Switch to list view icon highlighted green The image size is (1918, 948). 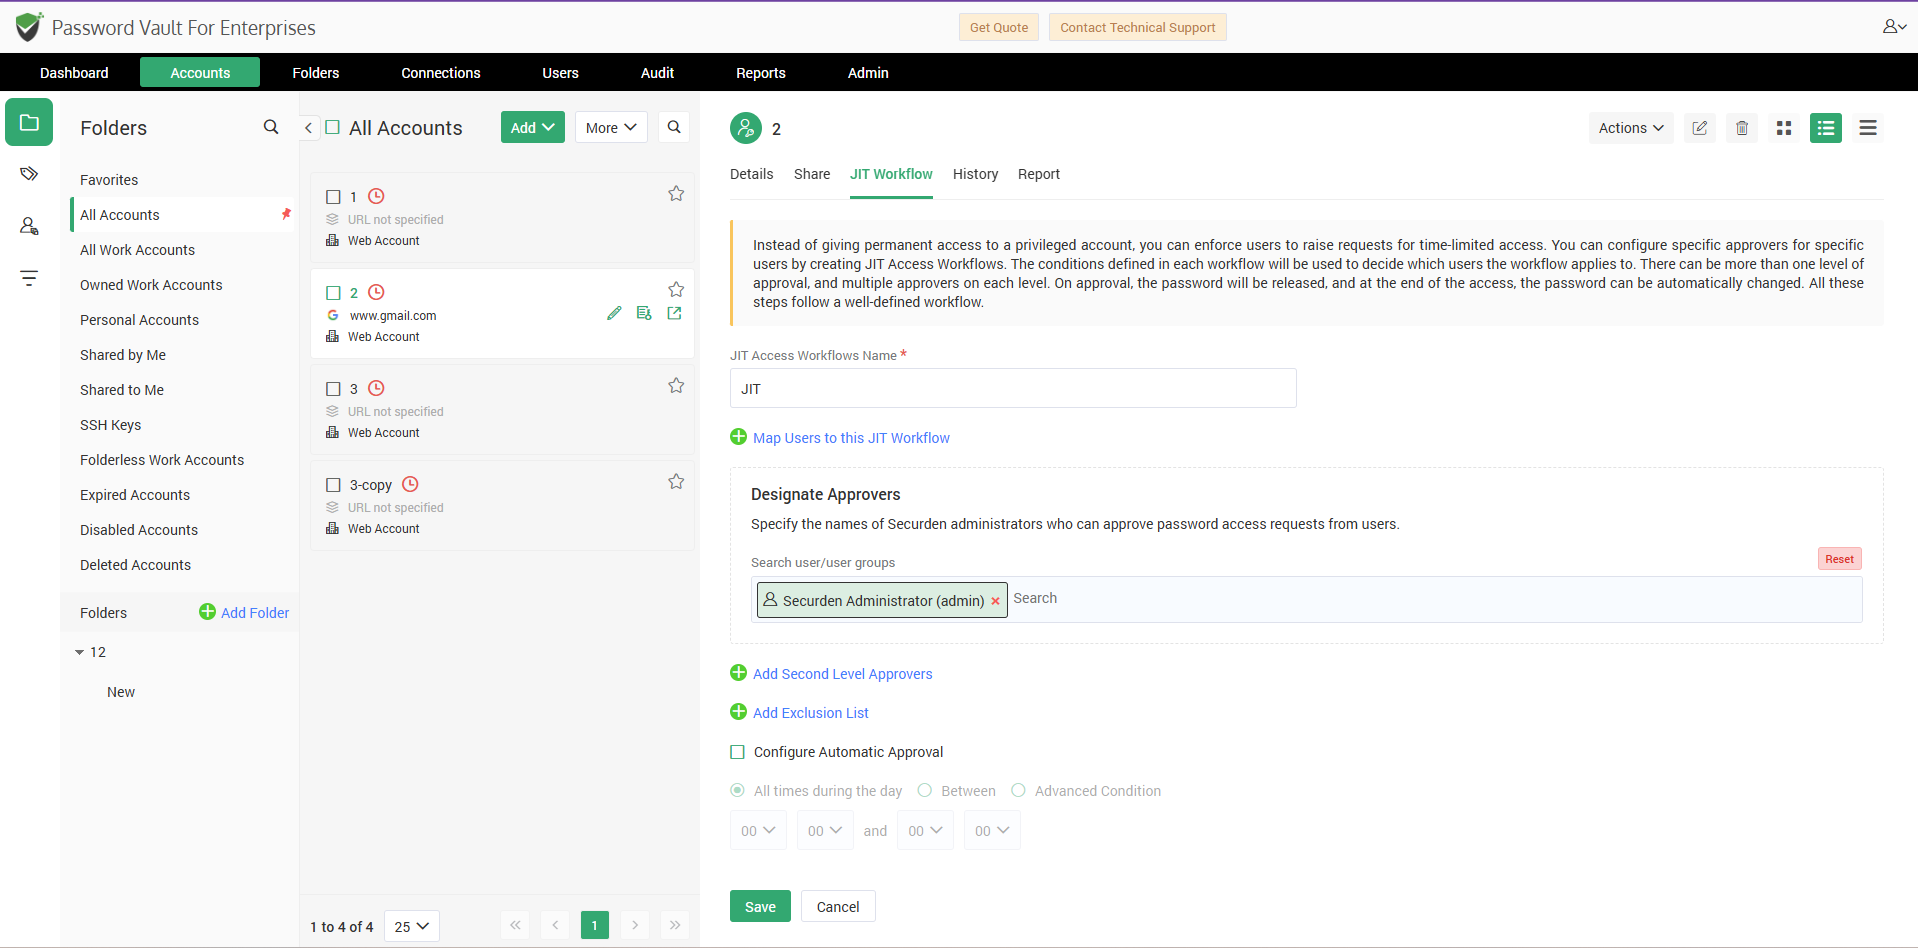point(1826,128)
